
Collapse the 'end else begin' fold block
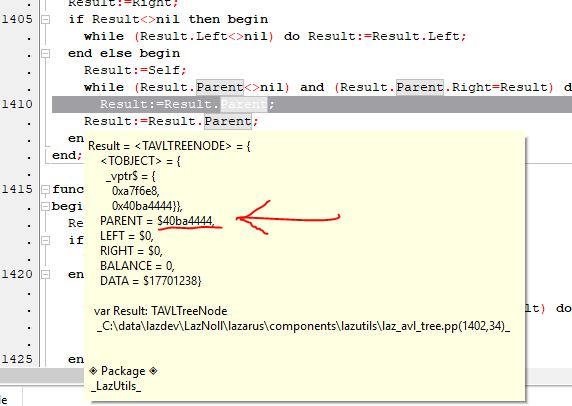[45, 54]
